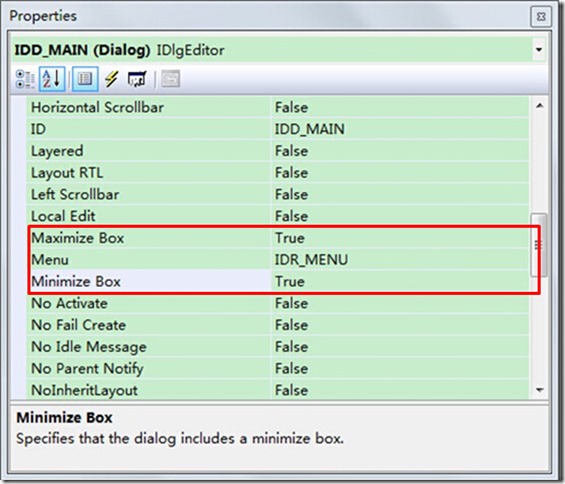The height and width of the screenshot is (484, 565).
Task: Select the Minimize Box property
Action: pyautogui.click(x=148, y=281)
